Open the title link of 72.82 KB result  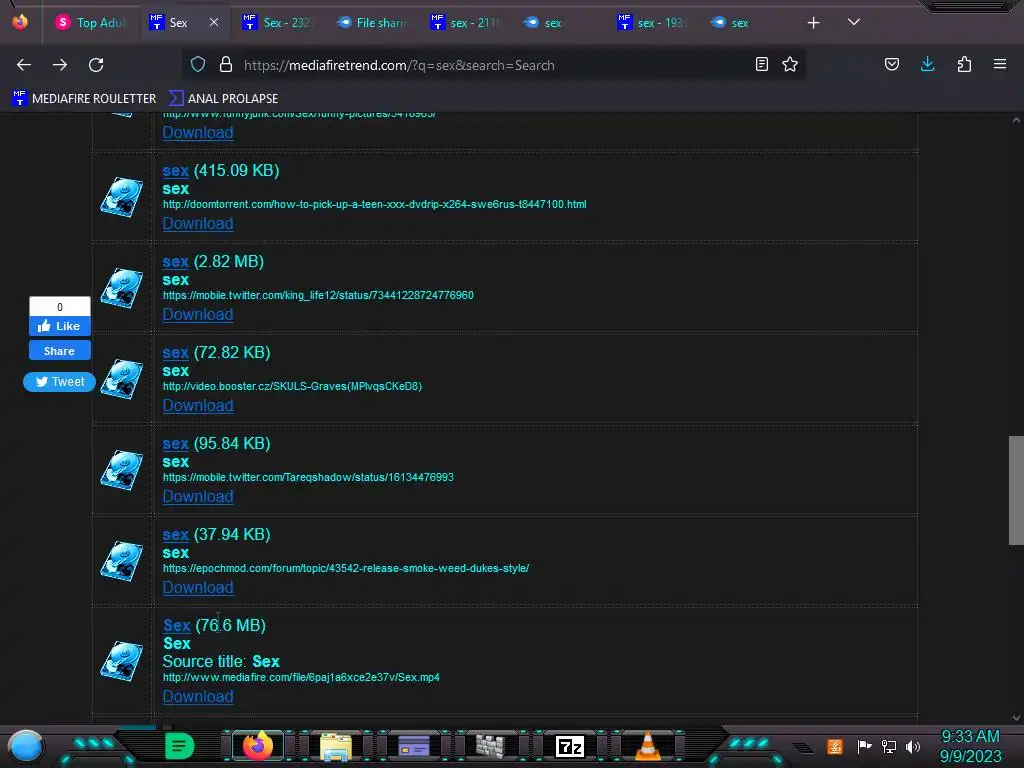(x=176, y=353)
